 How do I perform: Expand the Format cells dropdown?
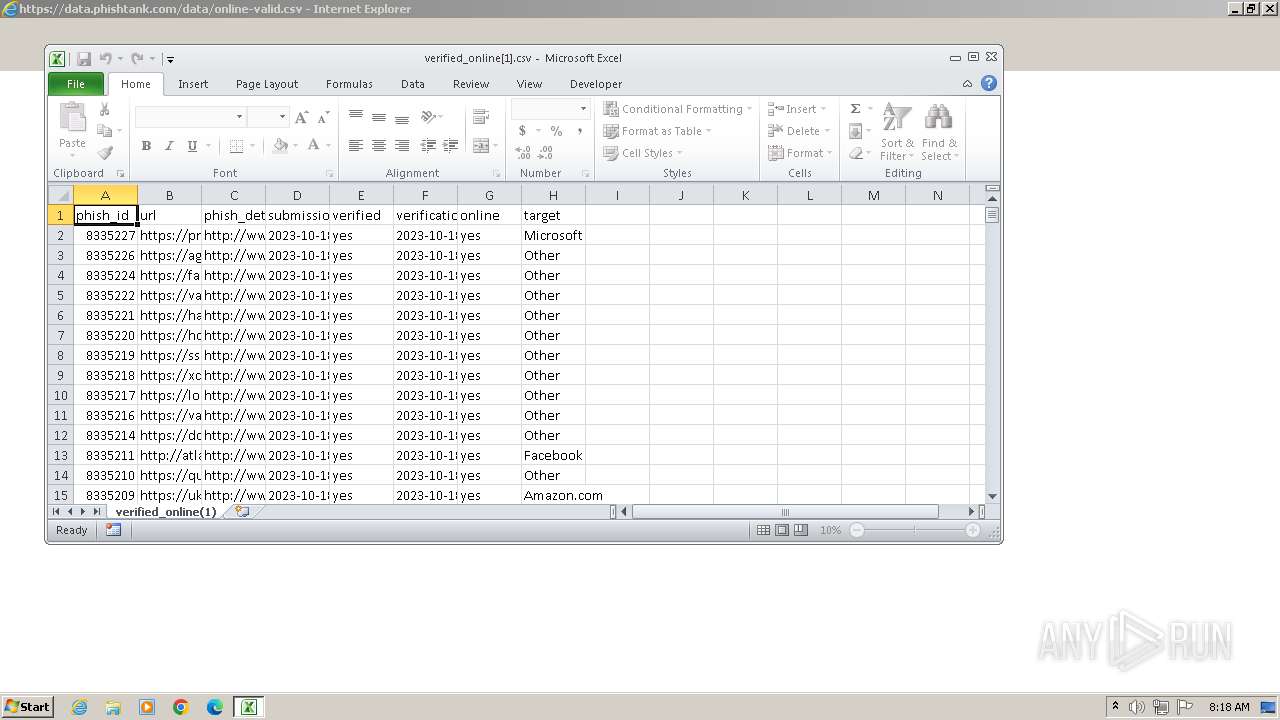tap(829, 153)
